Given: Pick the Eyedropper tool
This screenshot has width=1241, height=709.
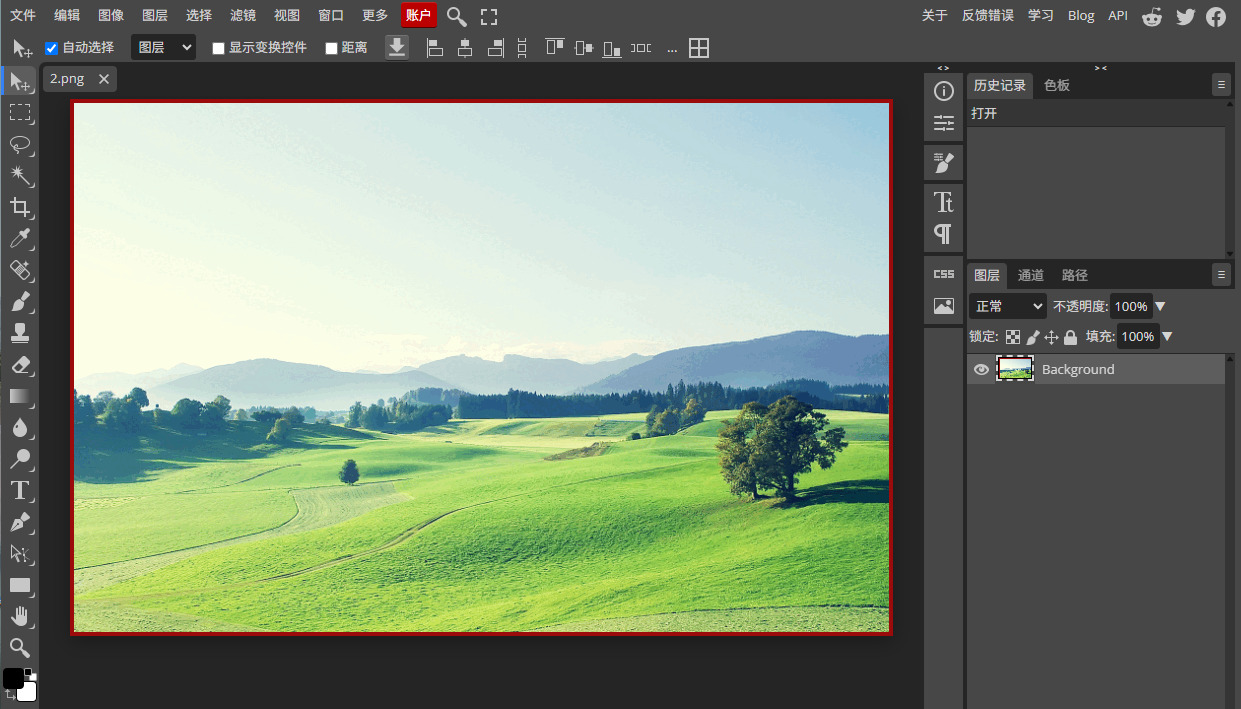Looking at the screenshot, I should (20, 238).
